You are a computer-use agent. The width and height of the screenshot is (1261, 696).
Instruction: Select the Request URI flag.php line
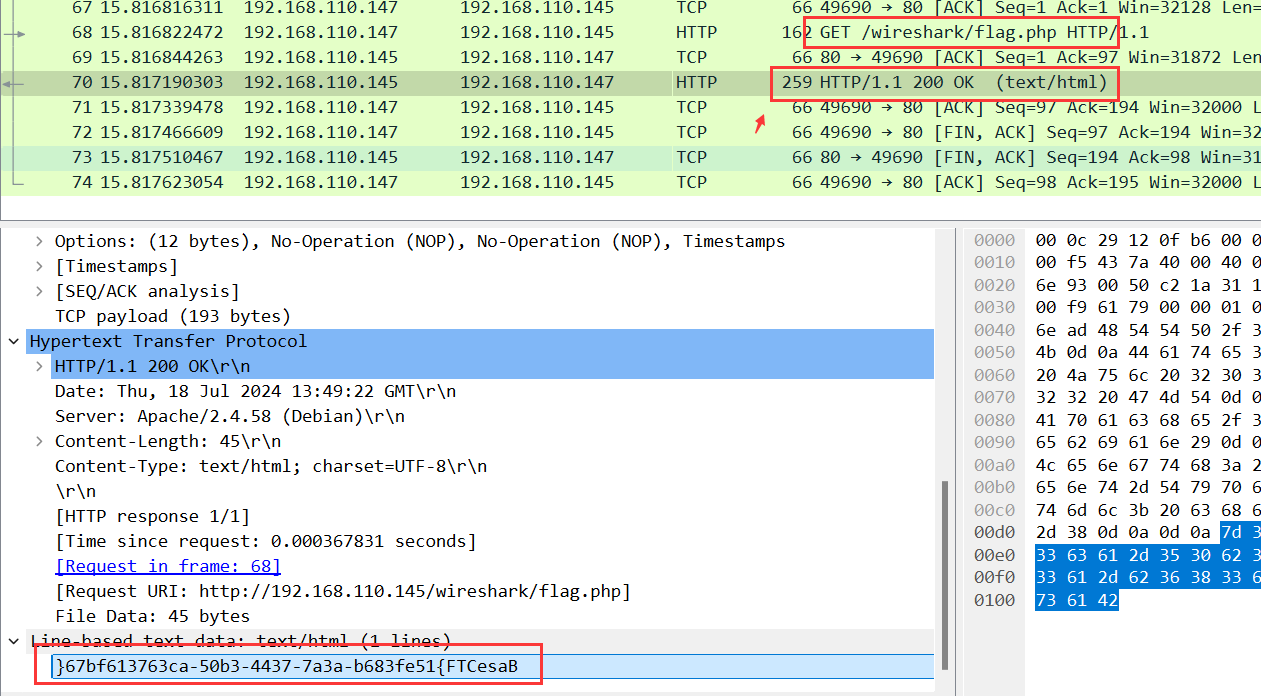pos(342,591)
